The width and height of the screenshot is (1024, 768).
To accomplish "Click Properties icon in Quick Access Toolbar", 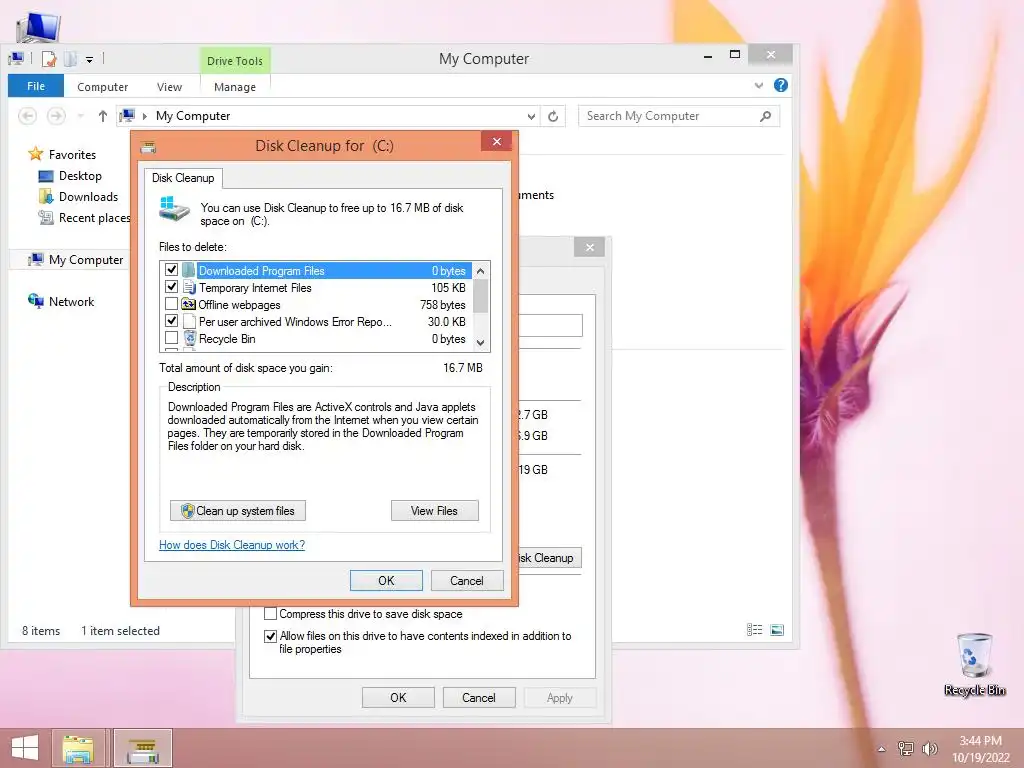I will 49,59.
